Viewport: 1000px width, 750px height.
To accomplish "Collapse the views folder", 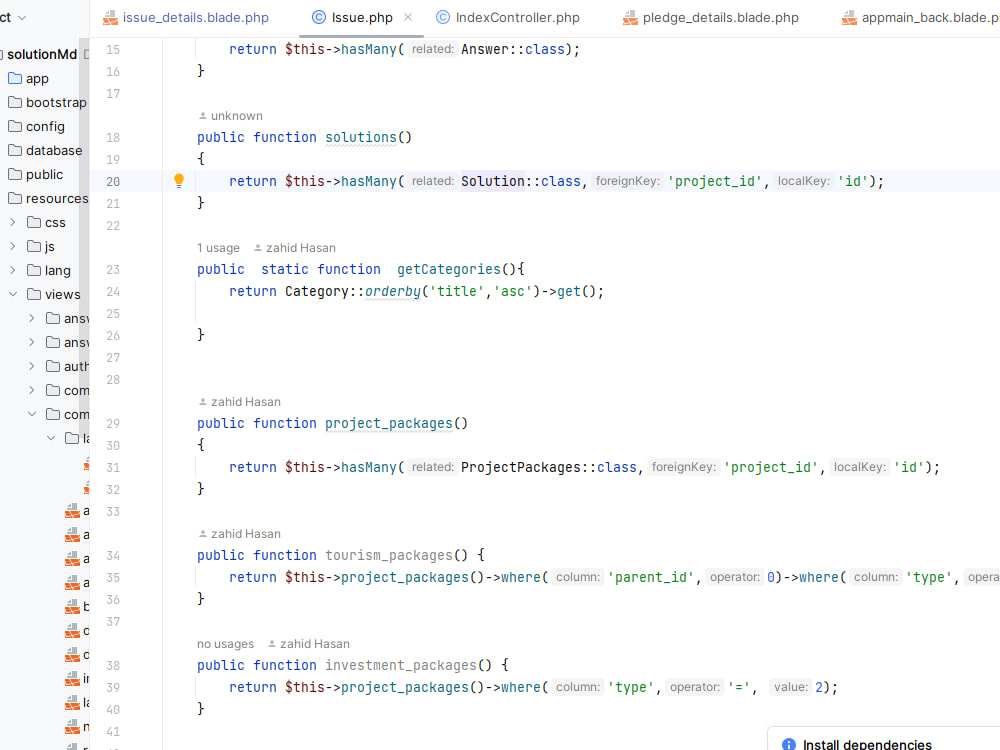I will click(x=13, y=294).
